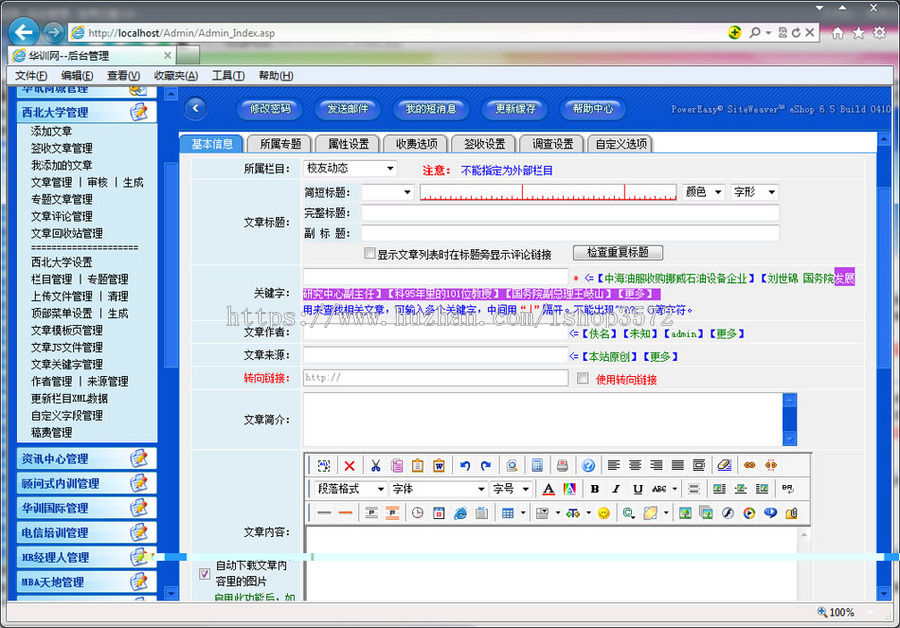Open 文章回收站管理 in sidebar
The width and height of the screenshot is (900, 628).
[67, 233]
